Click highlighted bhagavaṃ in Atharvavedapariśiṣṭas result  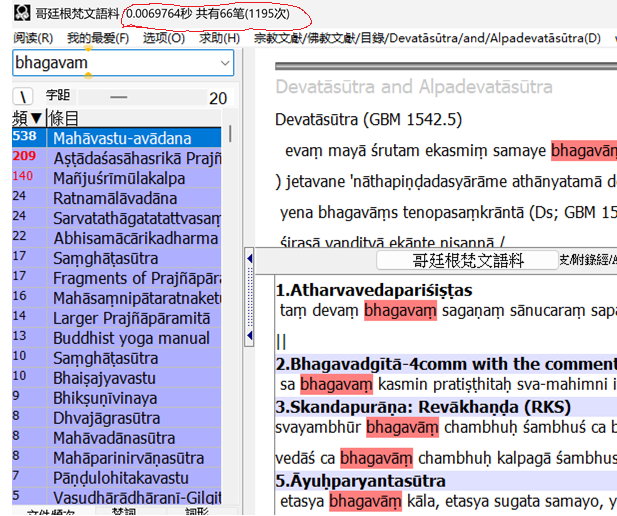pyautogui.click(x=400, y=311)
